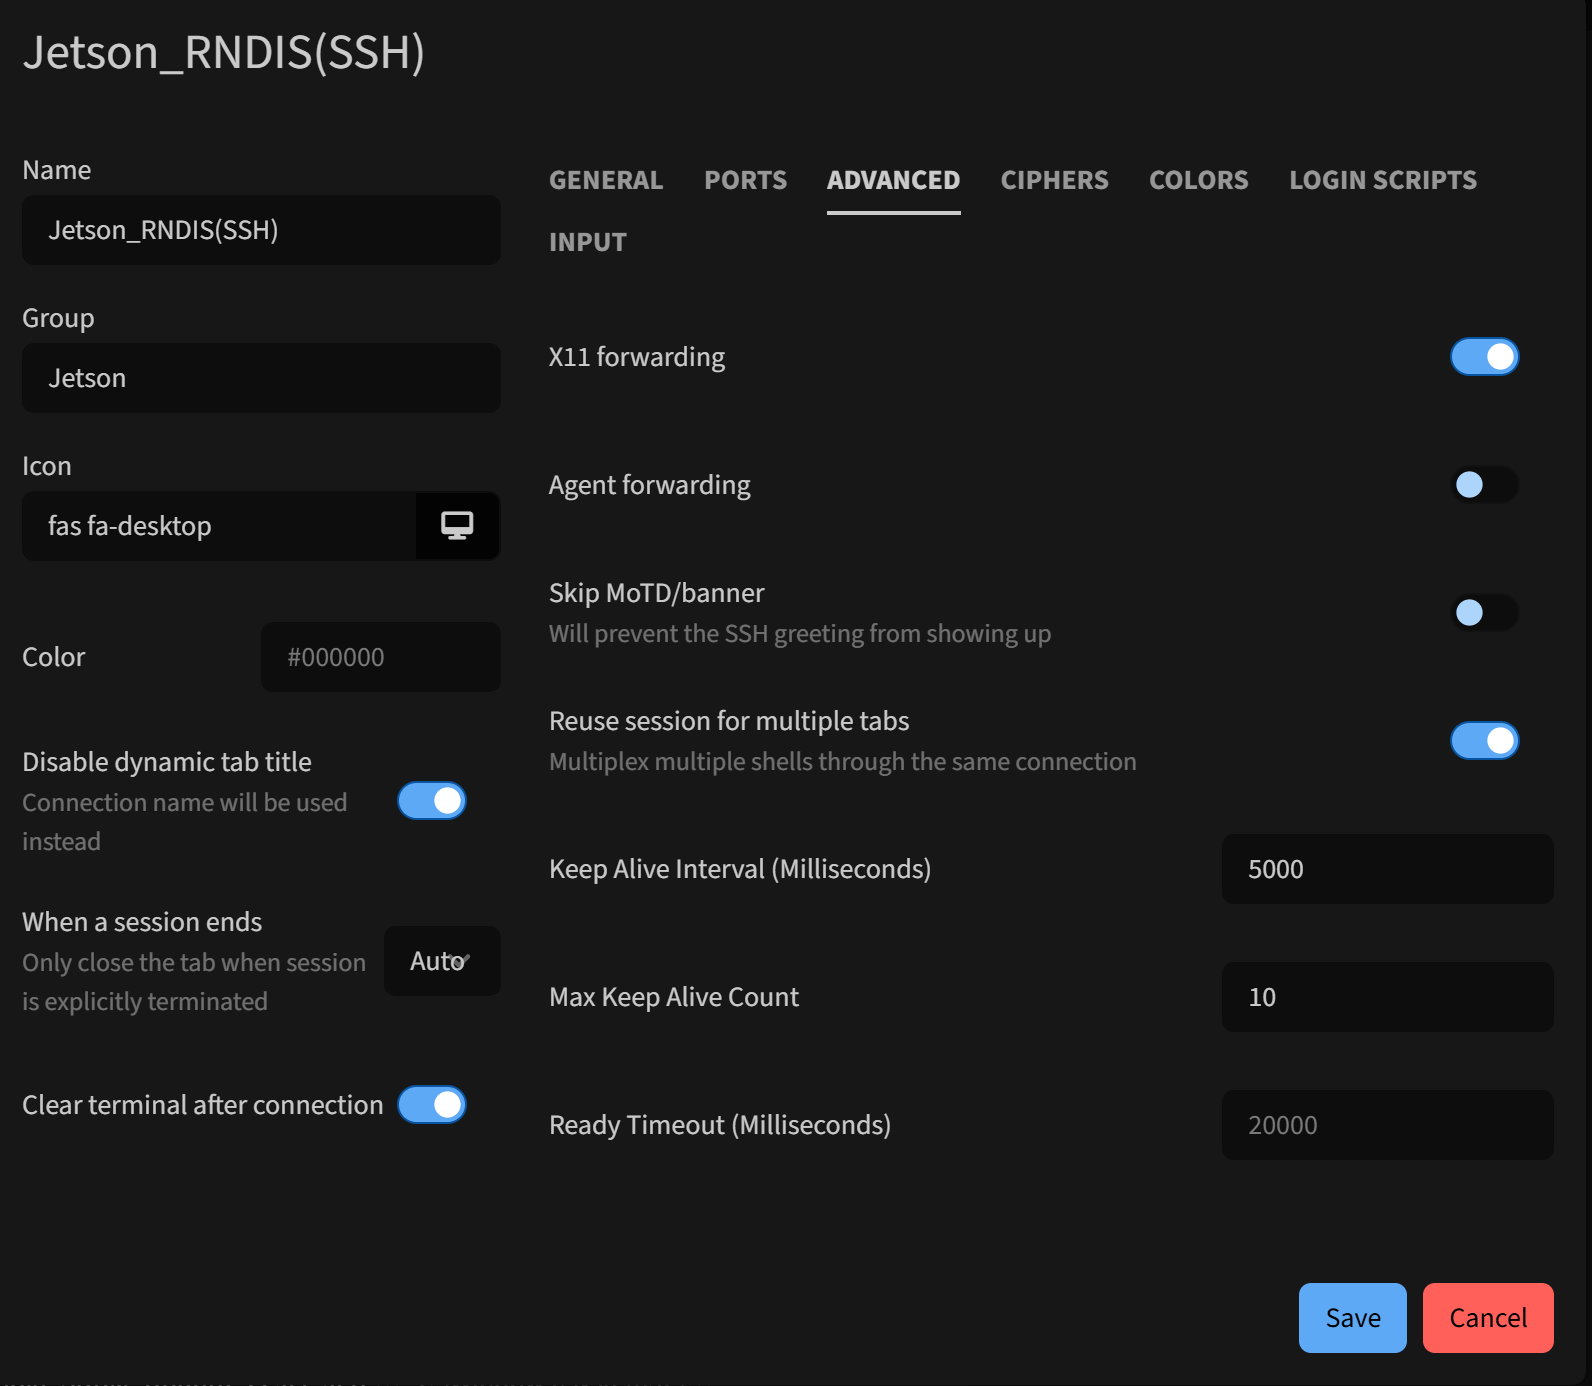1592x1386 pixels.
Task: Go to the Colors tab
Action: (1198, 180)
